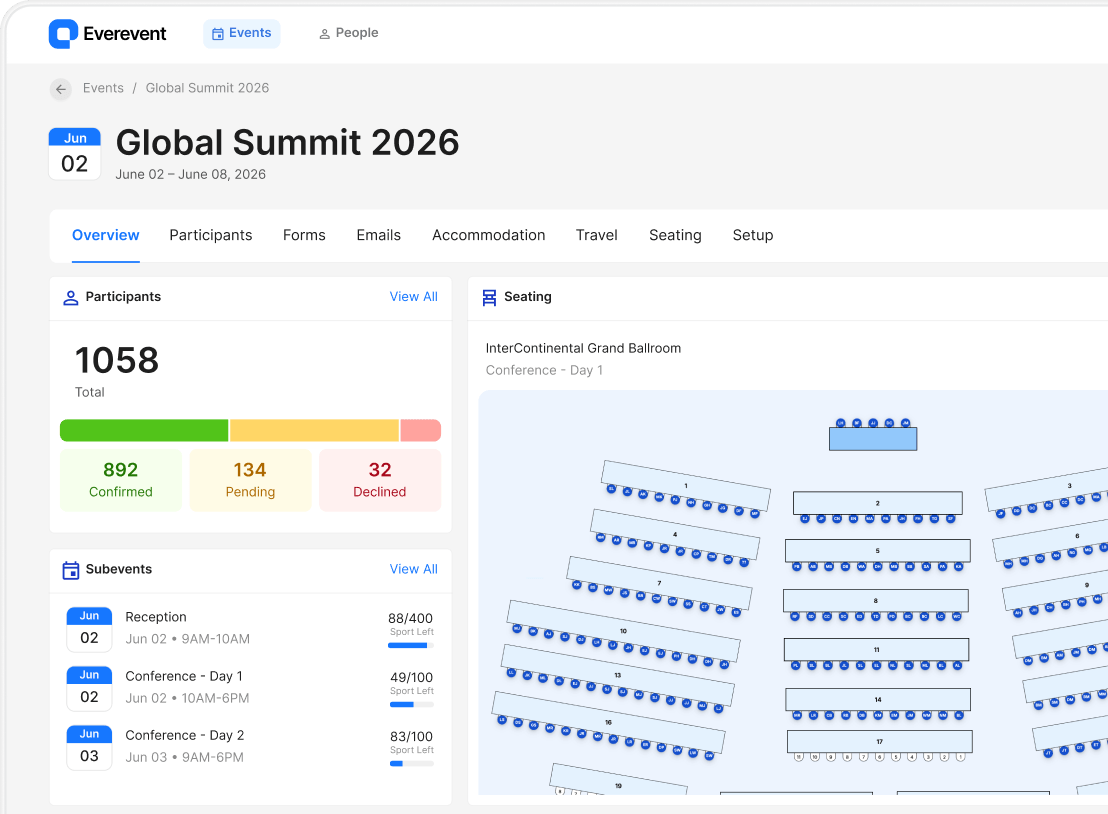Screen dimensions: 1108x814
Task: Open the Accommodation tab
Action: point(489,235)
